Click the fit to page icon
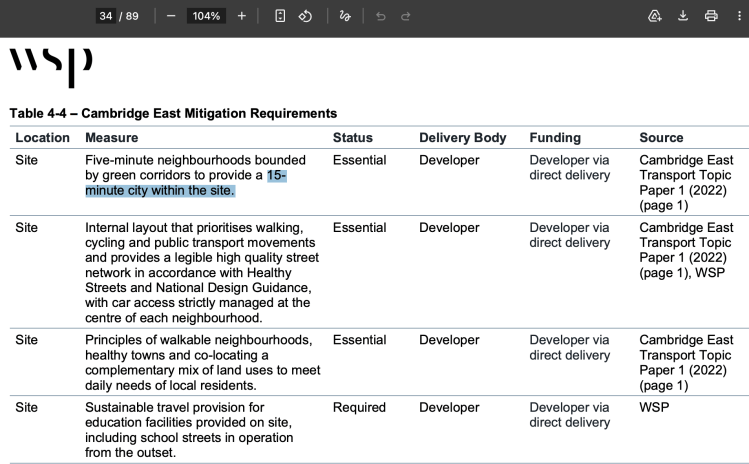This screenshot has width=749, height=464. tap(280, 16)
